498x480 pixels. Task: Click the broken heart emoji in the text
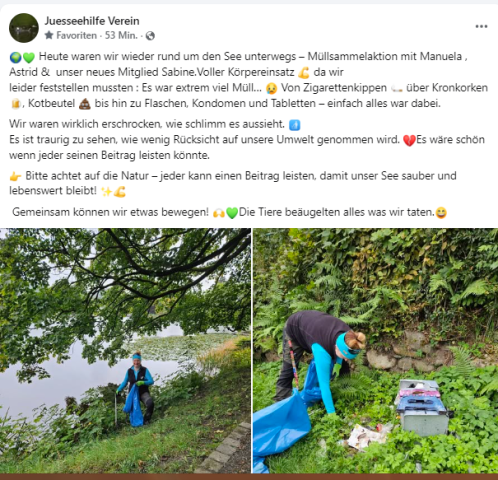click(x=409, y=140)
